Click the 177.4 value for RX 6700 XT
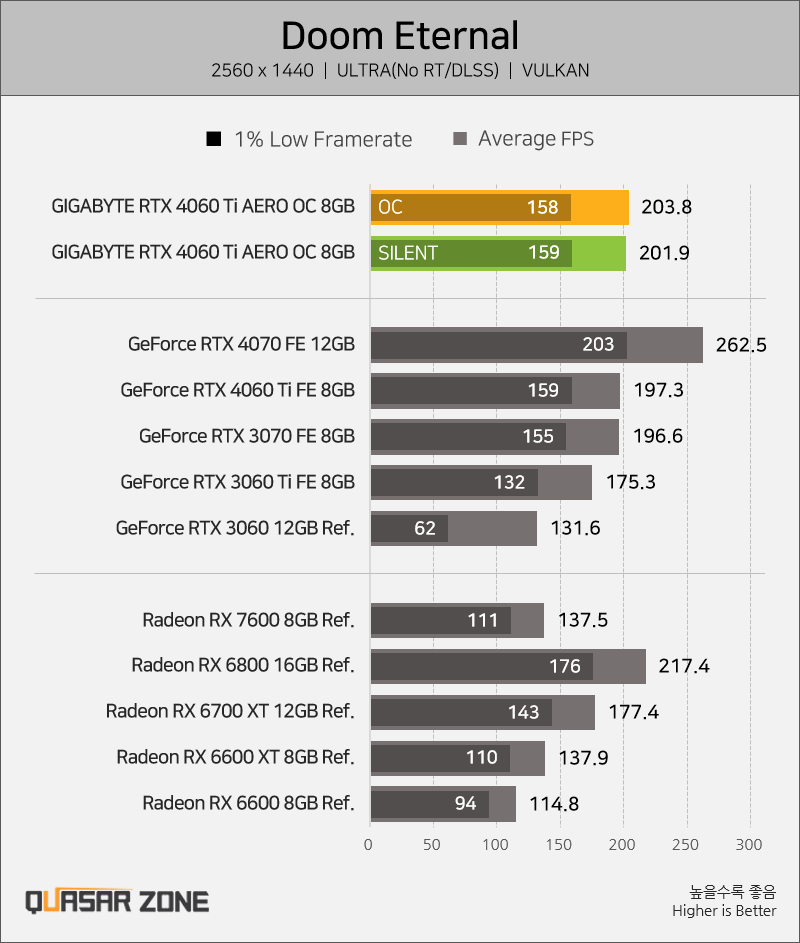Image resolution: width=800 pixels, height=943 pixels. tap(634, 713)
